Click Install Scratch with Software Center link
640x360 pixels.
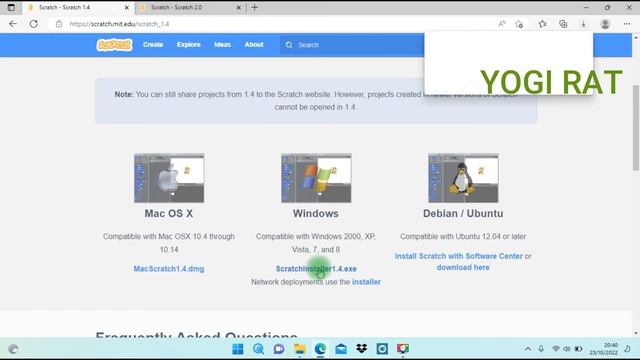[459, 256]
